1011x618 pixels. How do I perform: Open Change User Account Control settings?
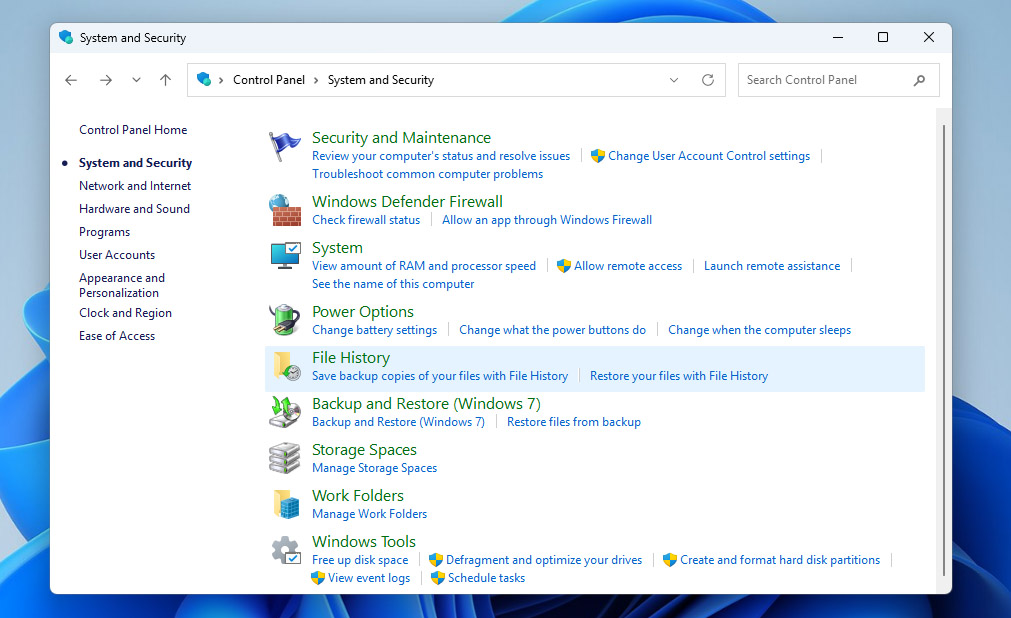[709, 156]
